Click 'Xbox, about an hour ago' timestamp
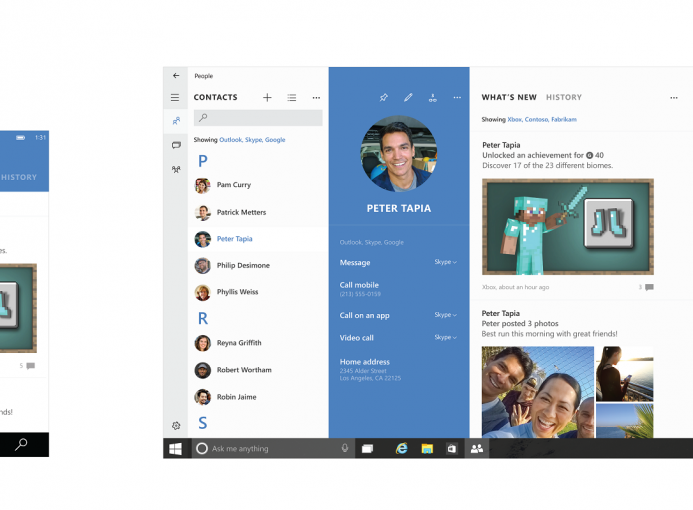 tap(515, 287)
